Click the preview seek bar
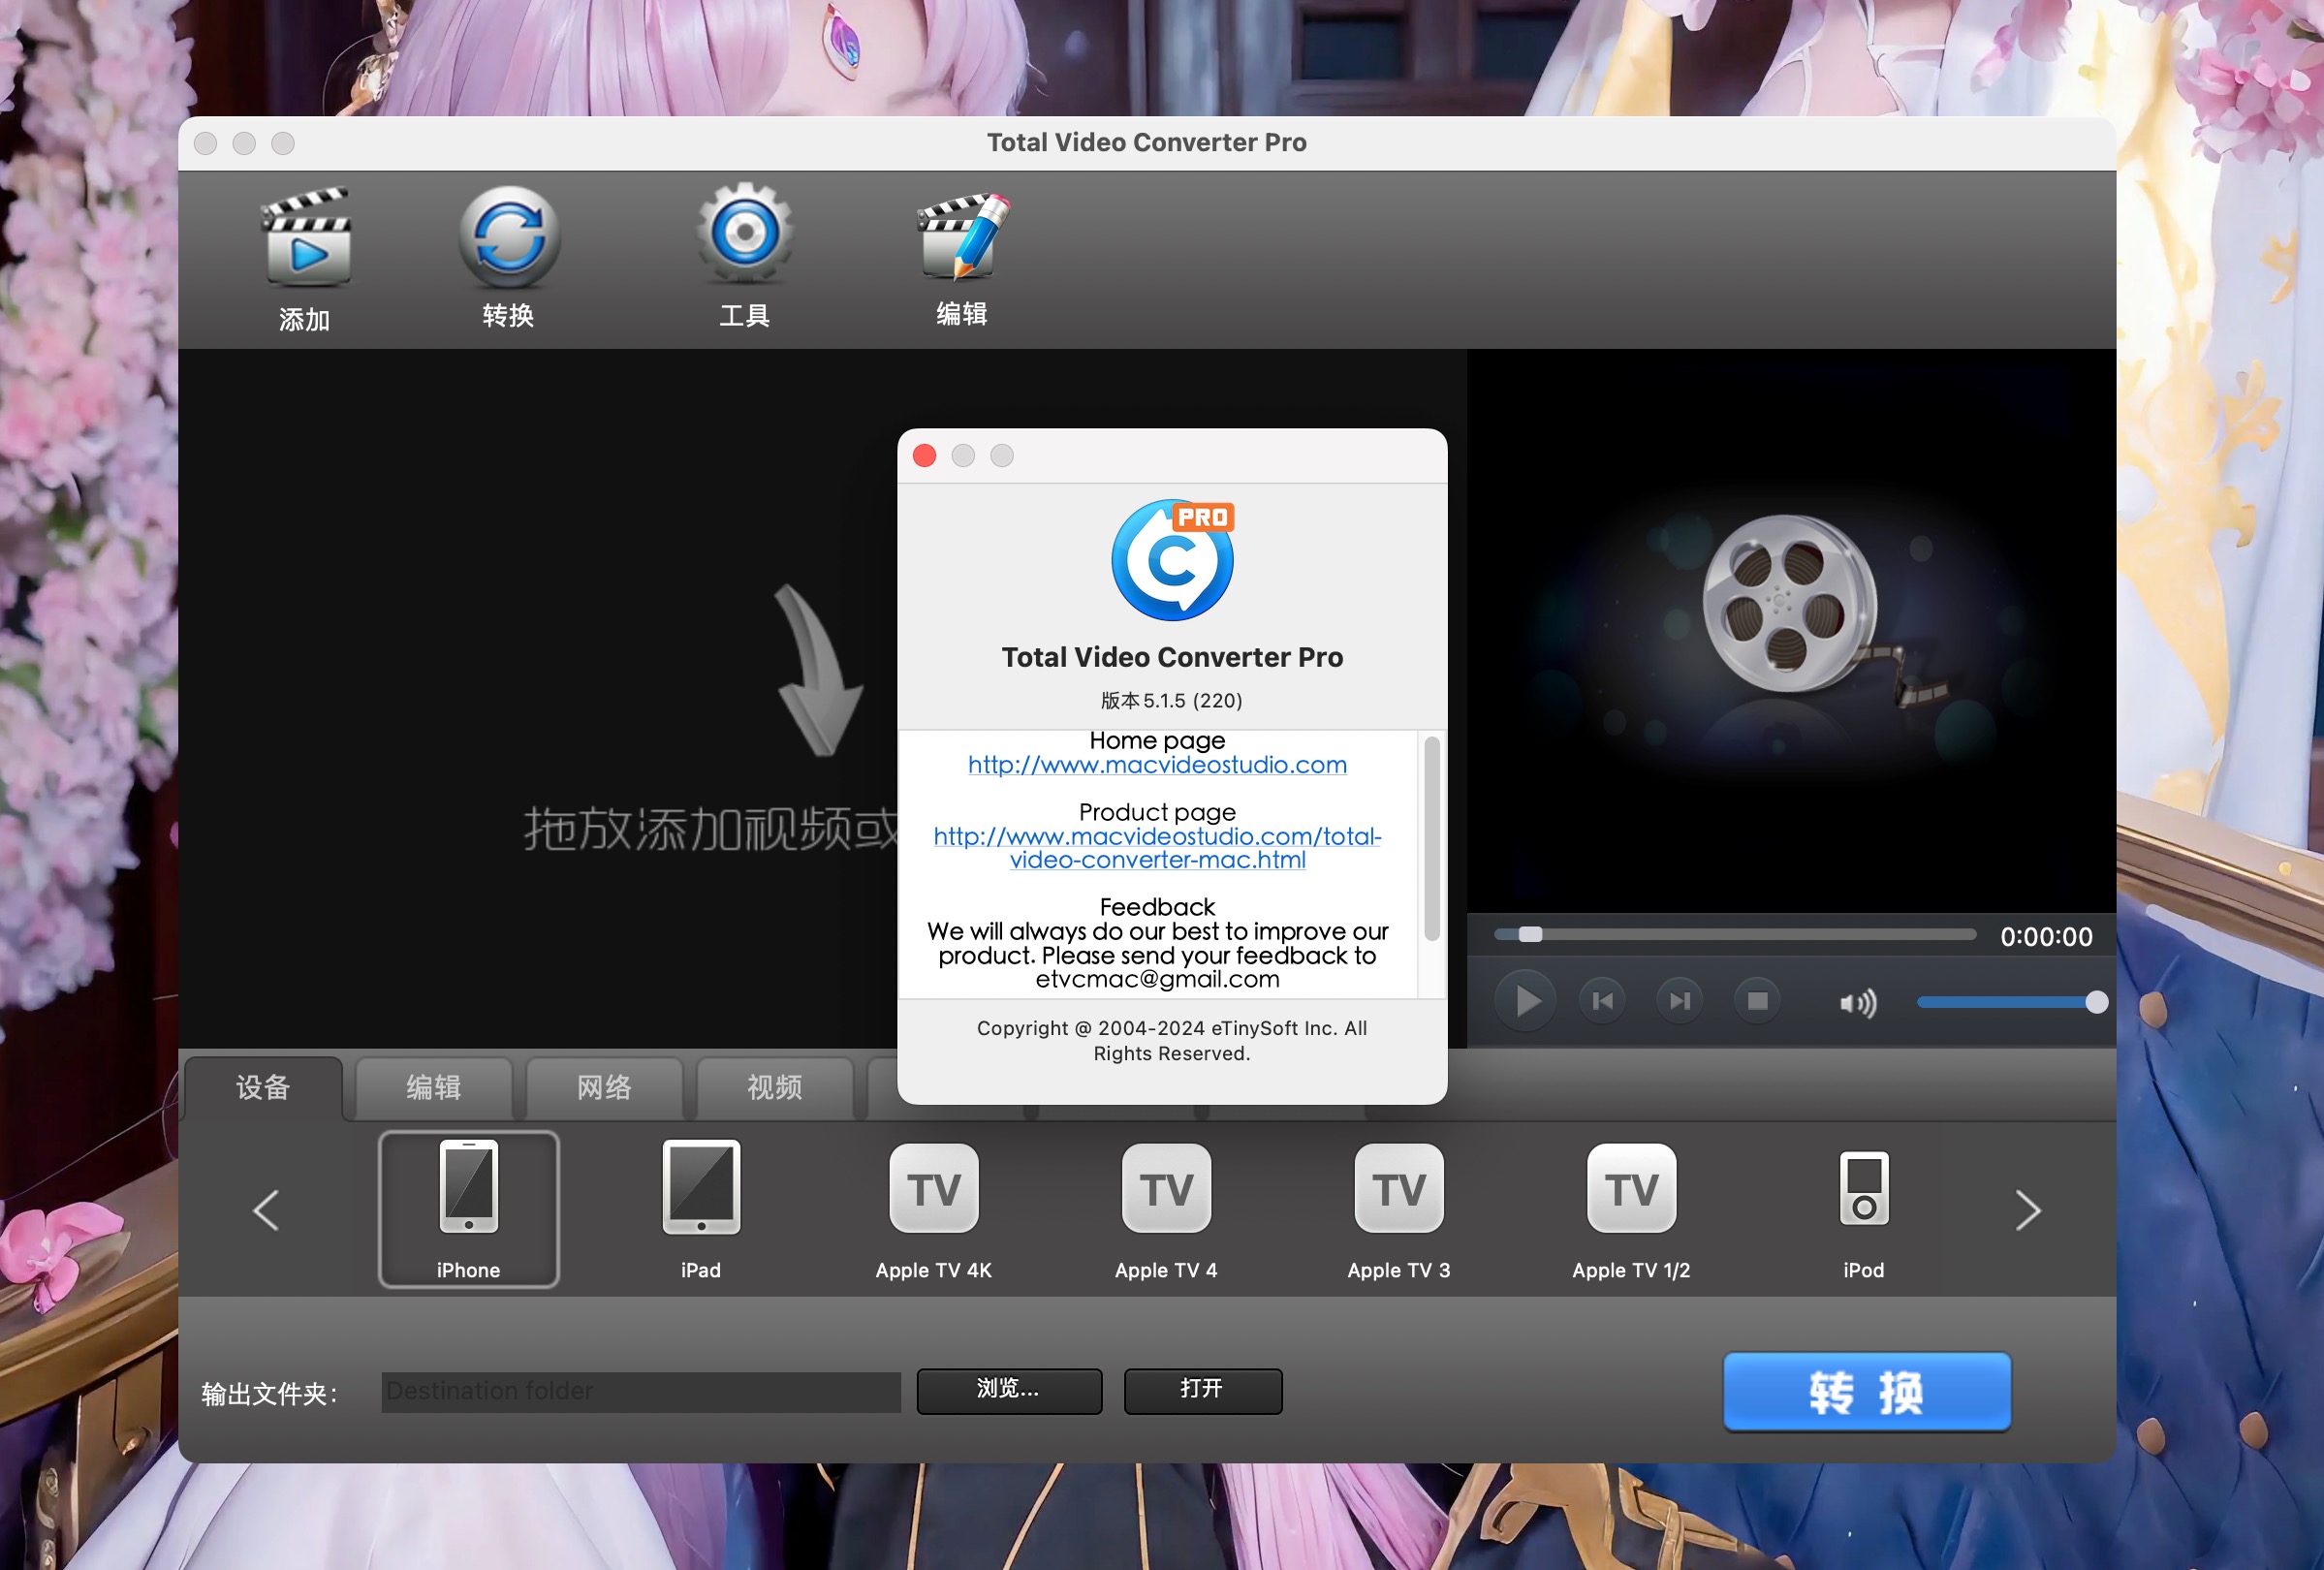Image resolution: width=2324 pixels, height=1570 pixels. (x=1735, y=935)
